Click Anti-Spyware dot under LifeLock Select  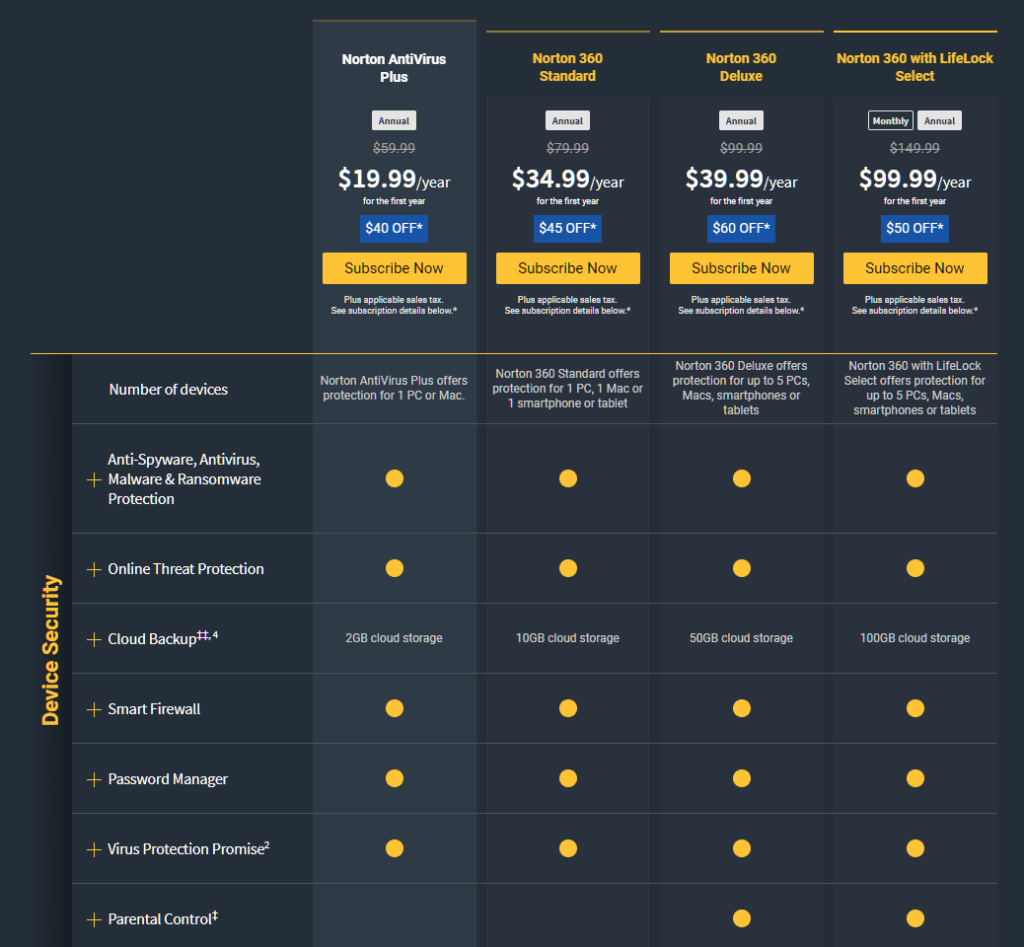916,478
